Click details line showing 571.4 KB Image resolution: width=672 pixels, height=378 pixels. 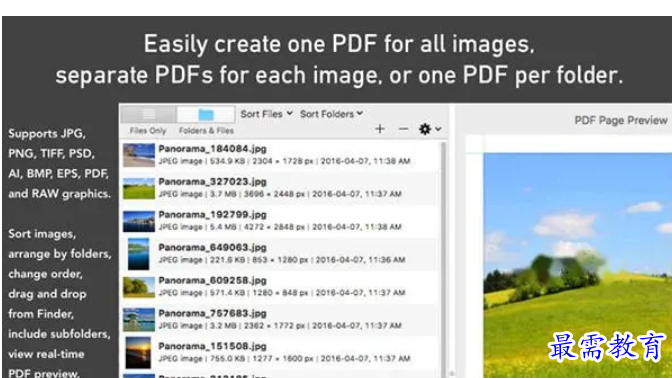(x=282, y=293)
